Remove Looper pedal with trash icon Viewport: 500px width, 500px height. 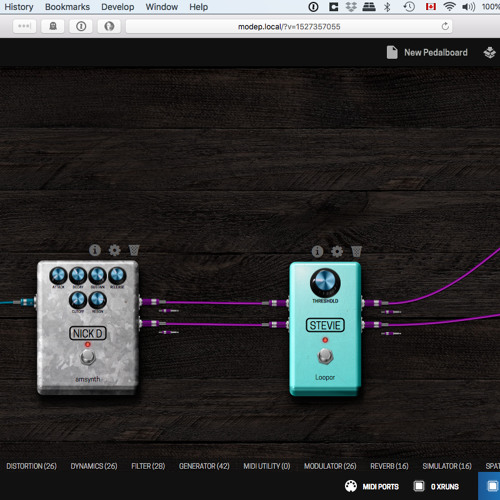(356, 251)
